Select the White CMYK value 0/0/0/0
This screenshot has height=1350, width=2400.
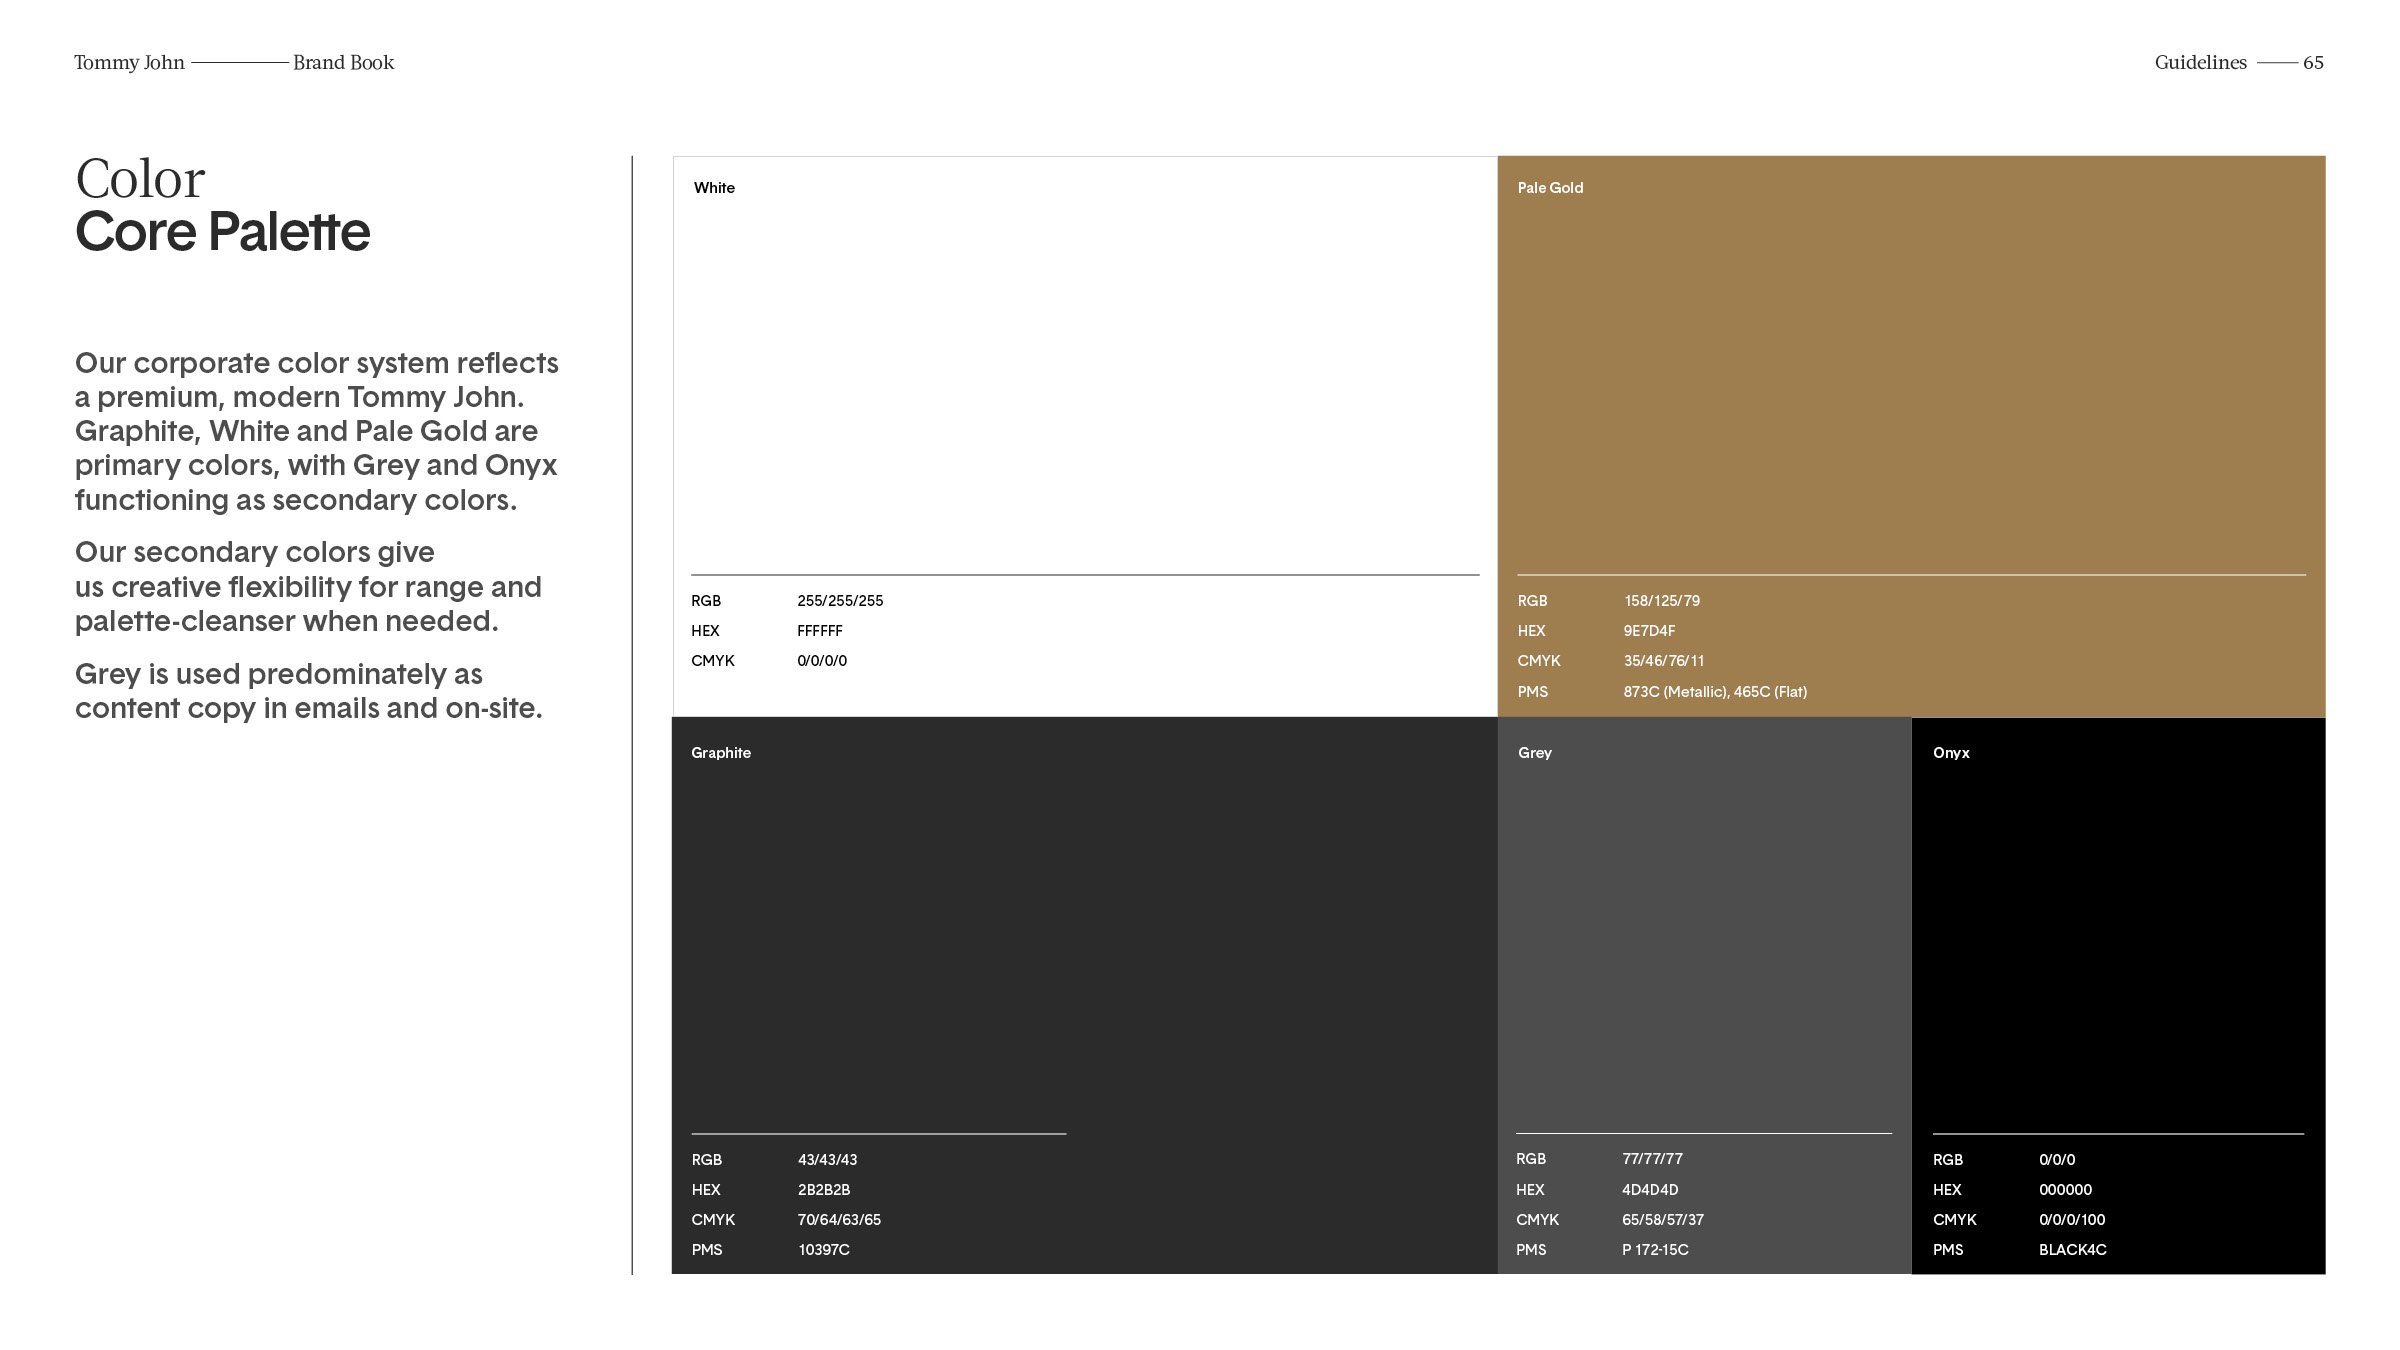pos(822,661)
